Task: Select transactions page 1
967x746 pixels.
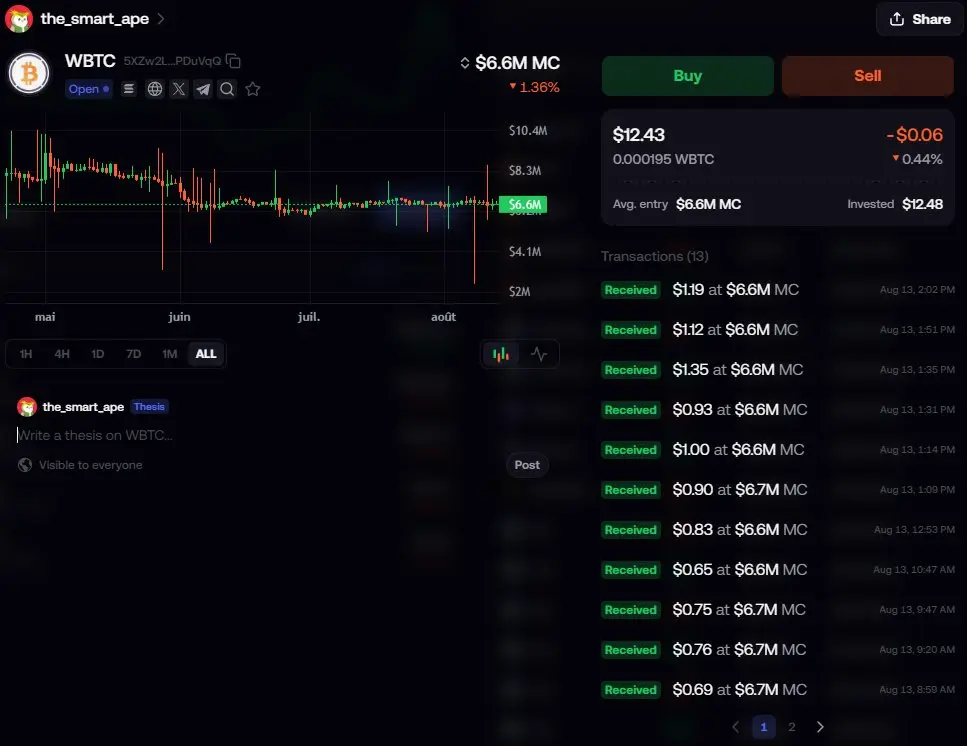Action: click(x=763, y=727)
